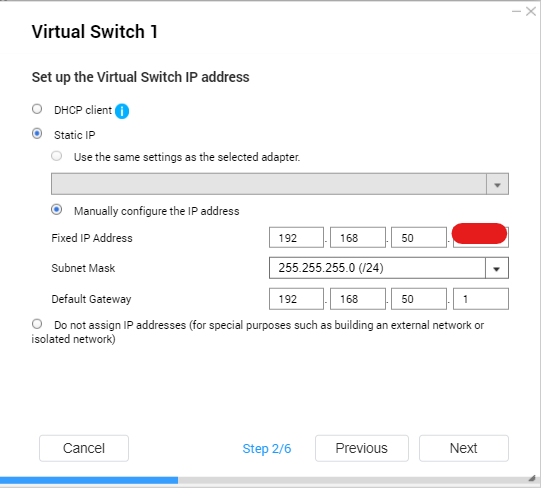Expand the Subnet Mask dropdown arrow

tap(496, 268)
